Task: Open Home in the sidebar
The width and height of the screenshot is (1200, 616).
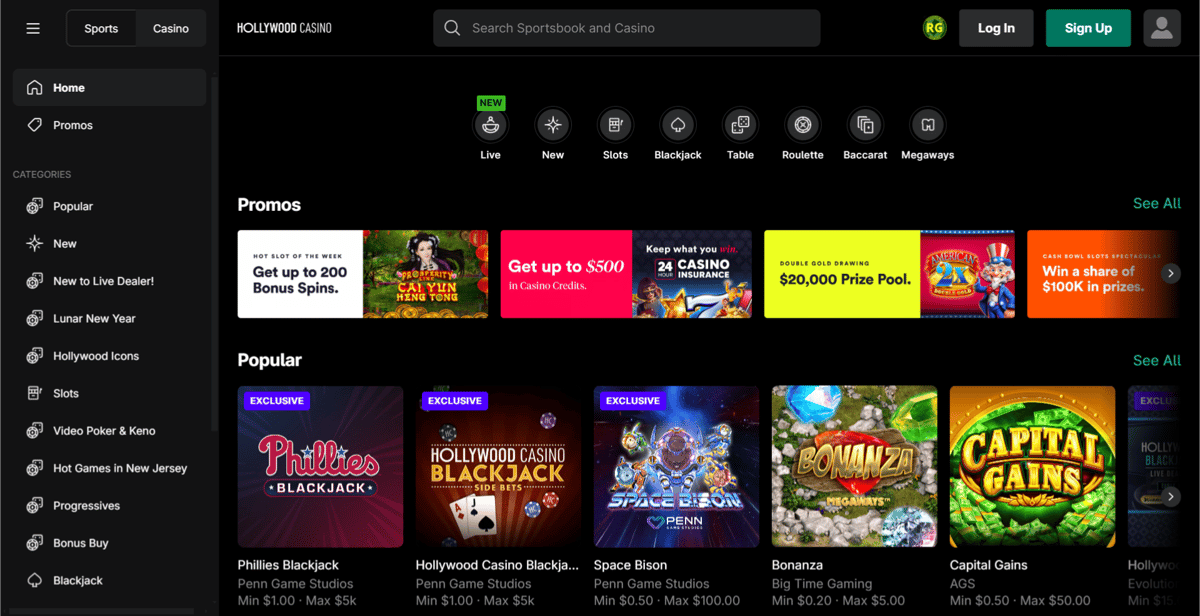Action: point(110,88)
